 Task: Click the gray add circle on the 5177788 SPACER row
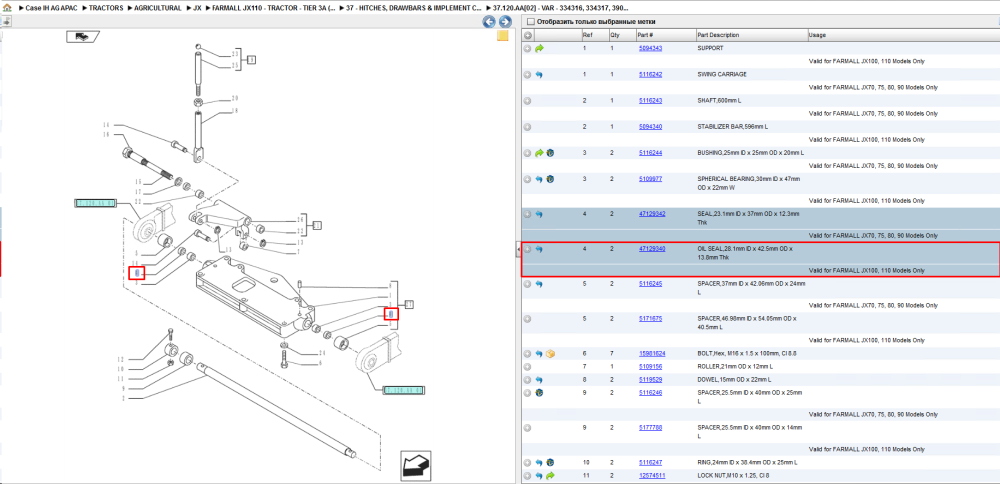527,428
